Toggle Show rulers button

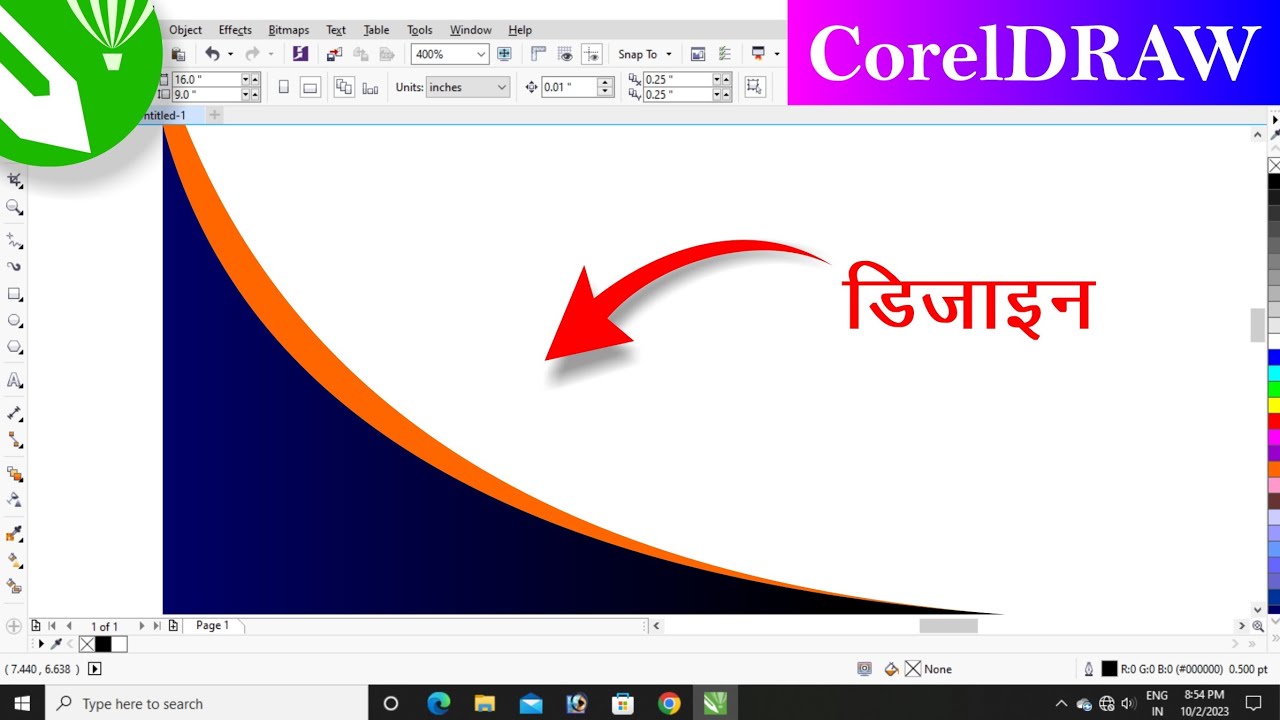539,54
